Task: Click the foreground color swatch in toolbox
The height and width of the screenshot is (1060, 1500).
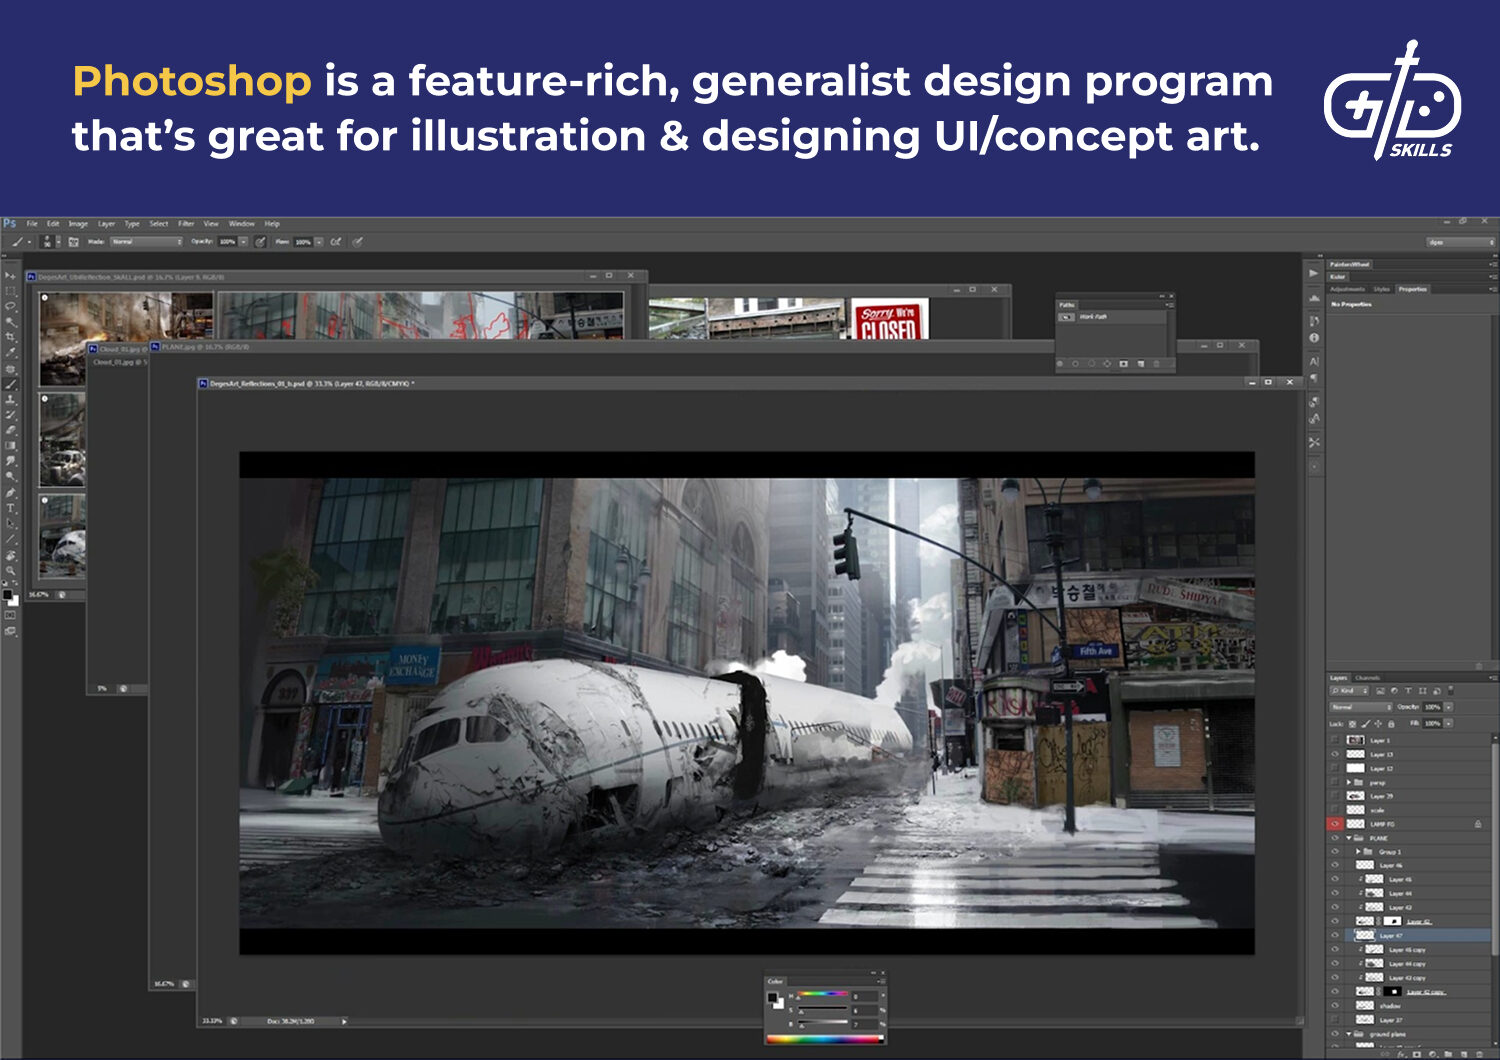Action: click(7, 596)
